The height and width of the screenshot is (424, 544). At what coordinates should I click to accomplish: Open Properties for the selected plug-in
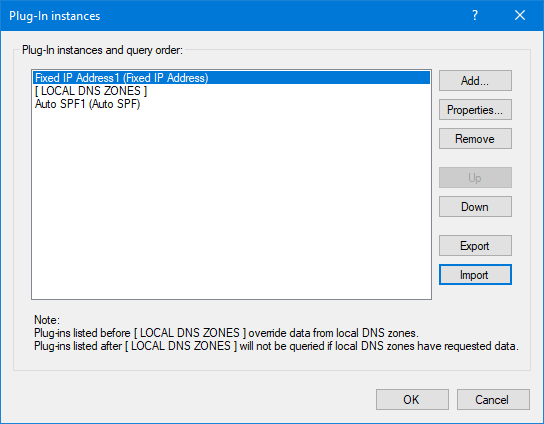click(x=475, y=110)
